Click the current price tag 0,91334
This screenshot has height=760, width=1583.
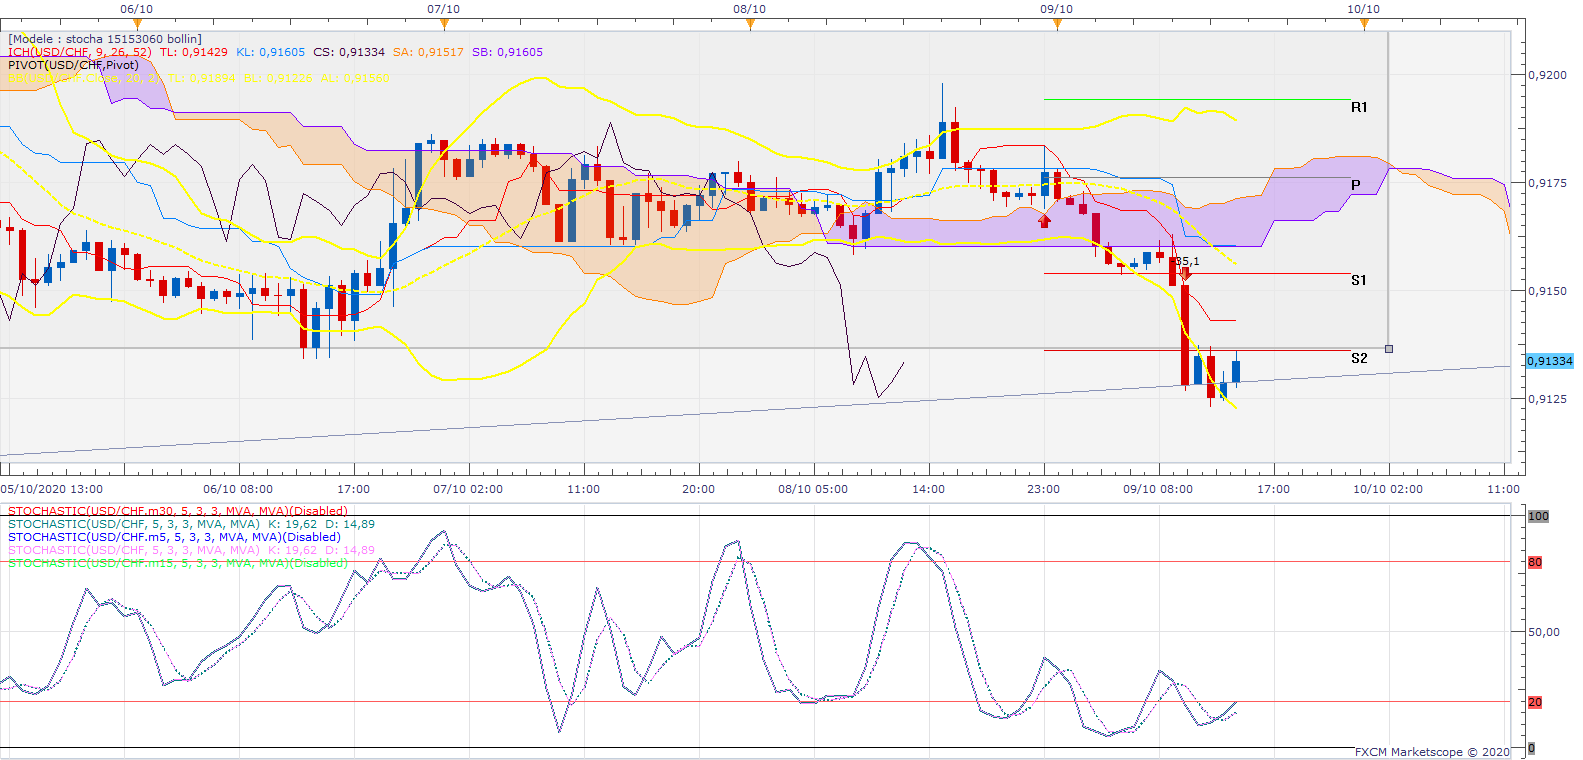point(1549,361)
